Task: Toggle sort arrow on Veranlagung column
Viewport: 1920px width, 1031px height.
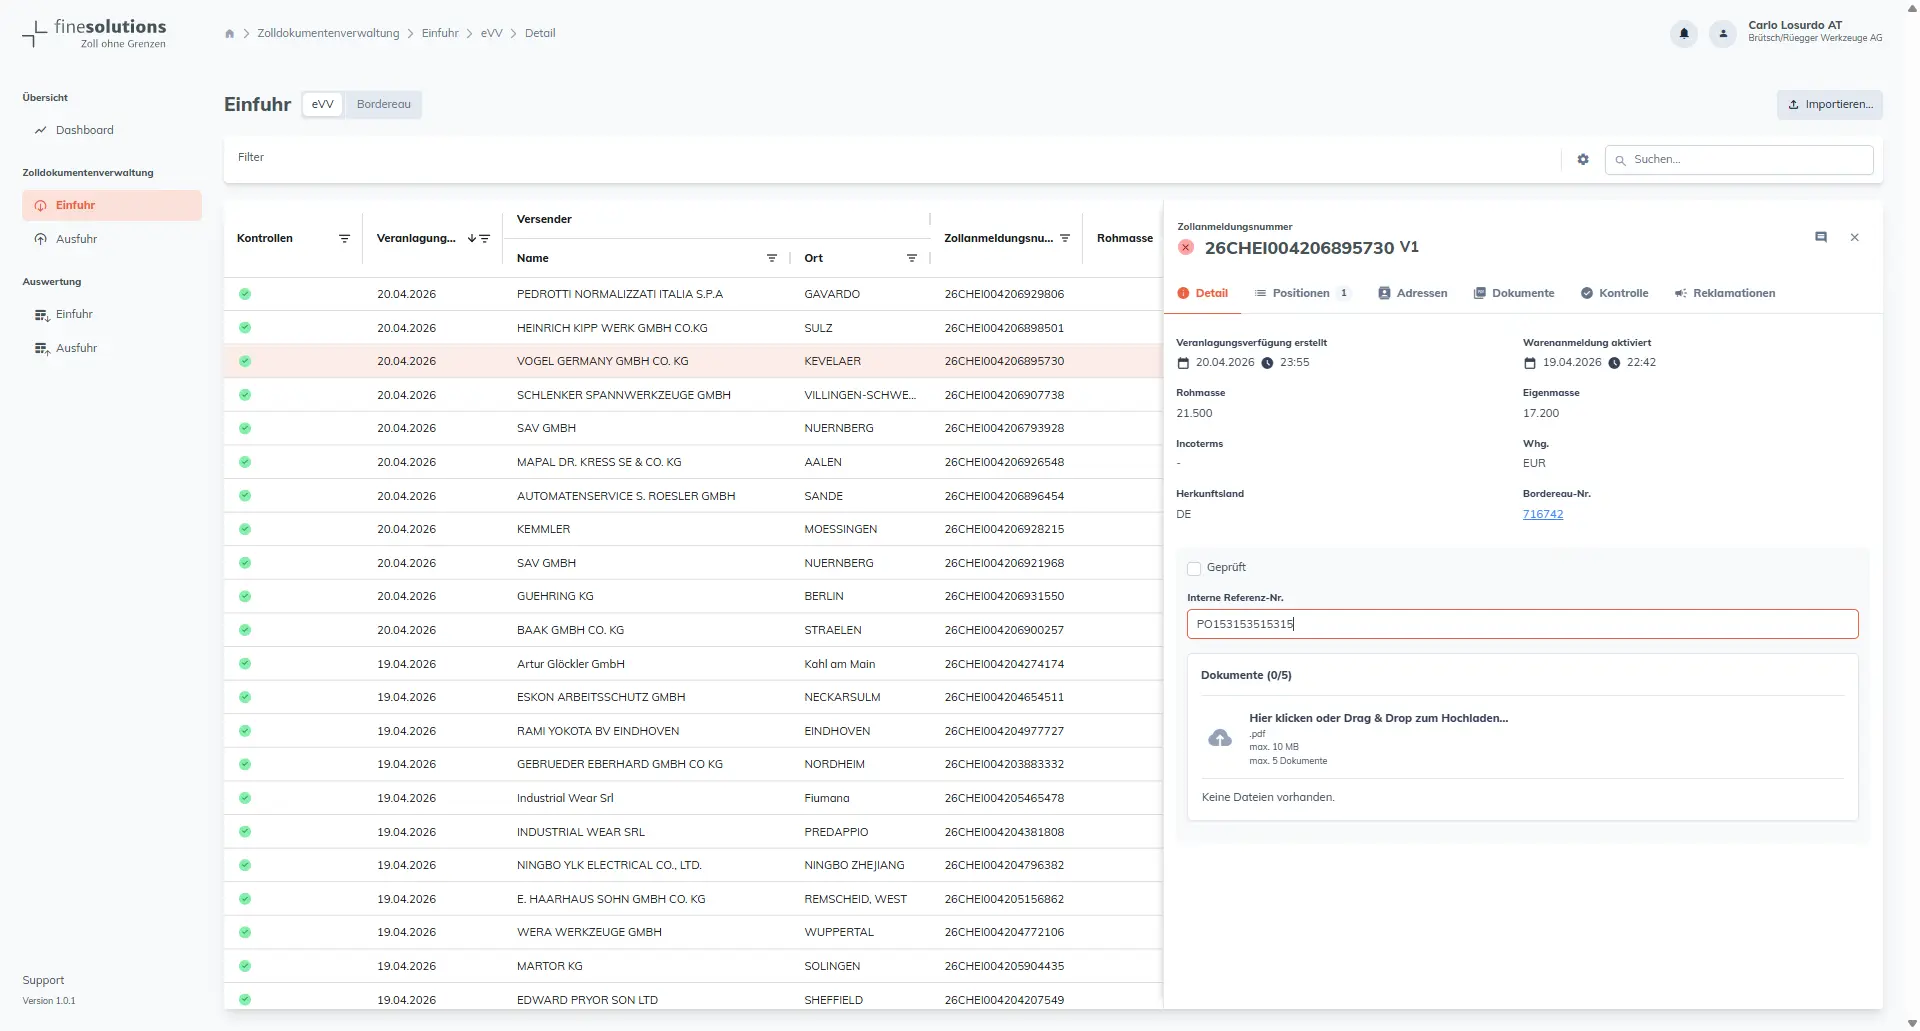Action: point(472,238)
